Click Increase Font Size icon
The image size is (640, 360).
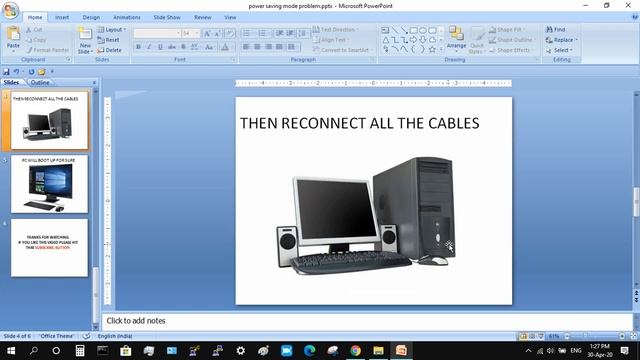pyautogui.click(x=207, y=33)
